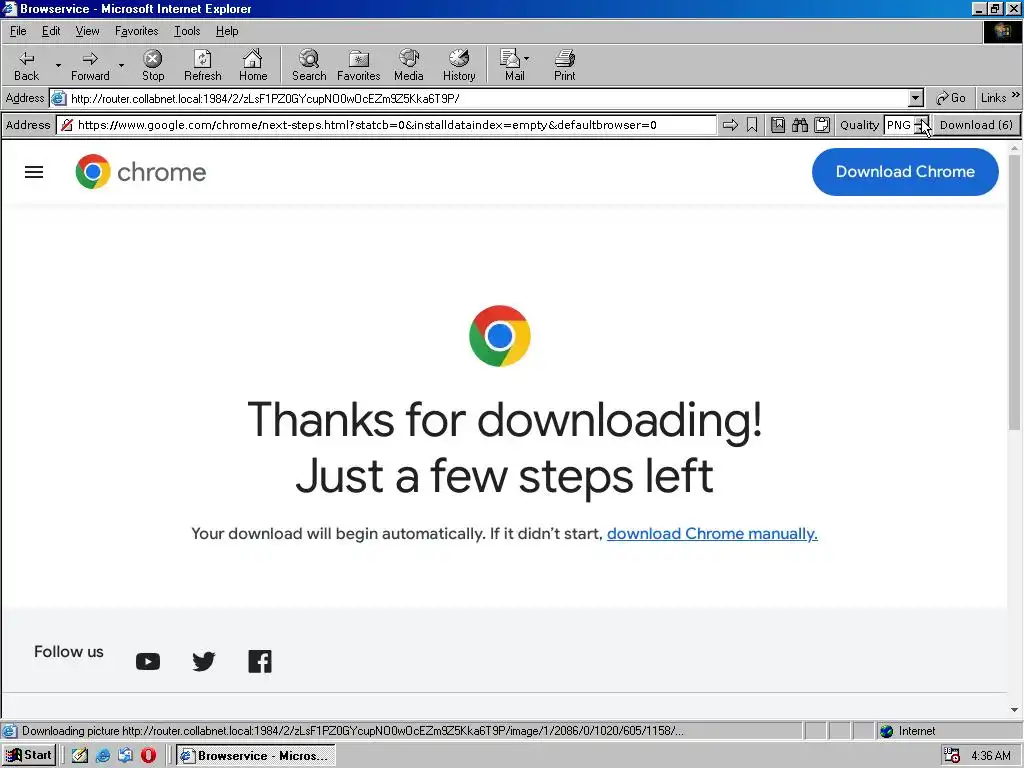
Task: Open the Media pane
Action: click(409, 65)
